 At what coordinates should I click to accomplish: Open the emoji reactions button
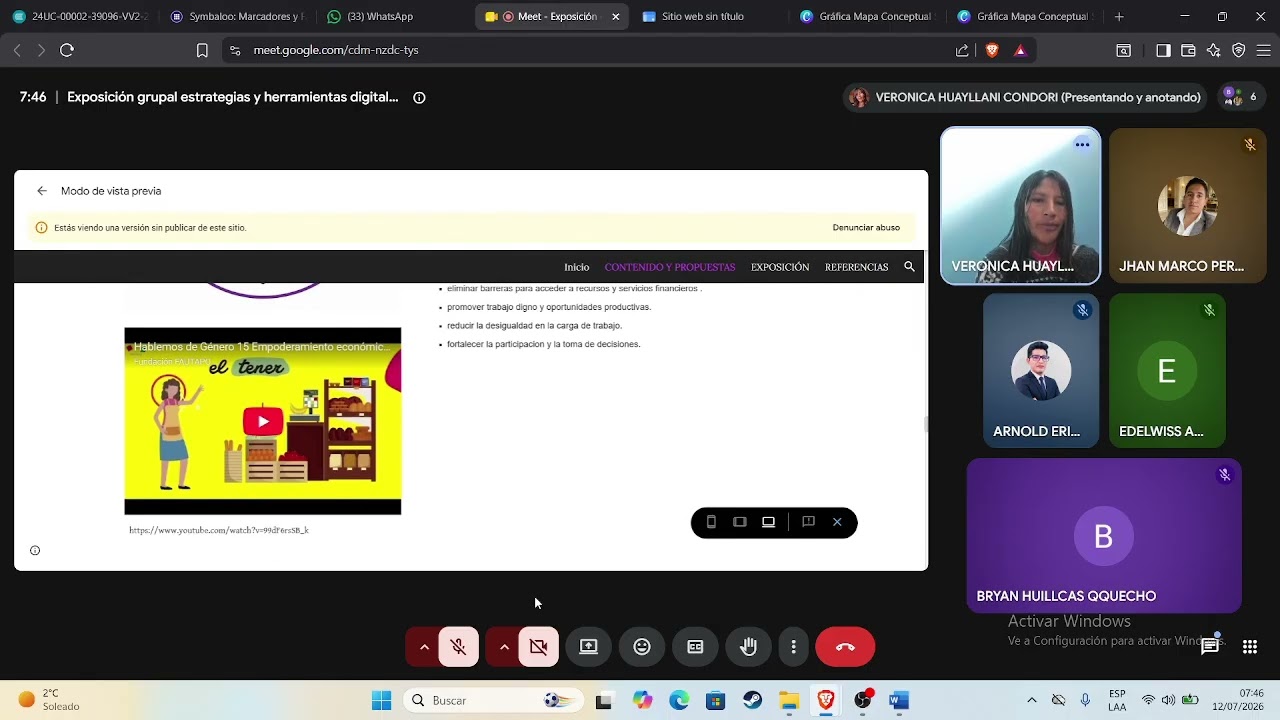point(642,647)
